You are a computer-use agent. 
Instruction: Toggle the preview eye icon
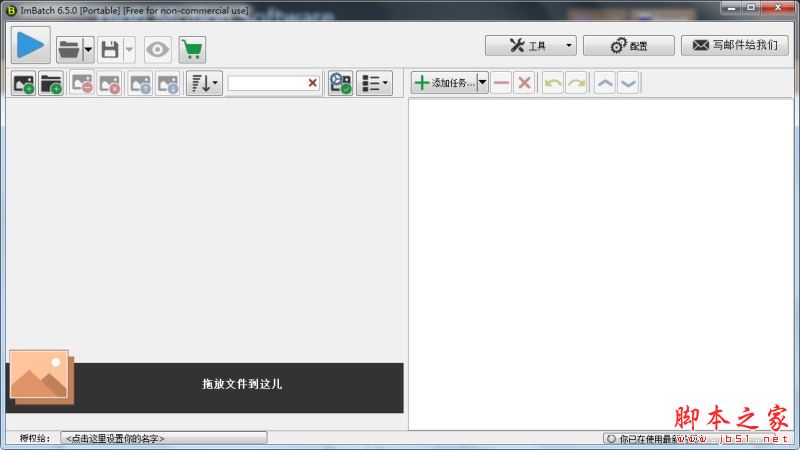(158, 49)
